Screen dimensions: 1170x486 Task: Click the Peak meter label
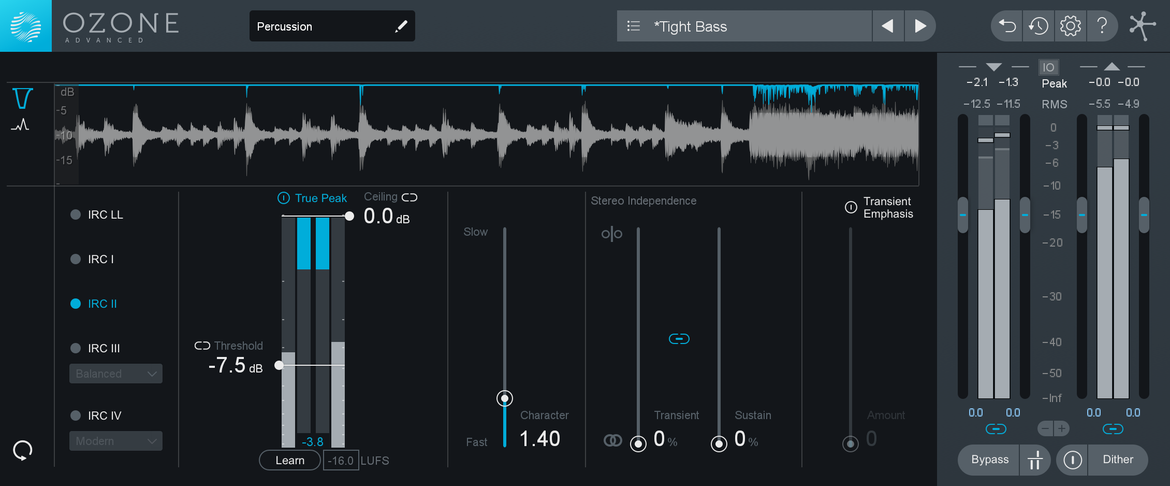[1054, 84]
